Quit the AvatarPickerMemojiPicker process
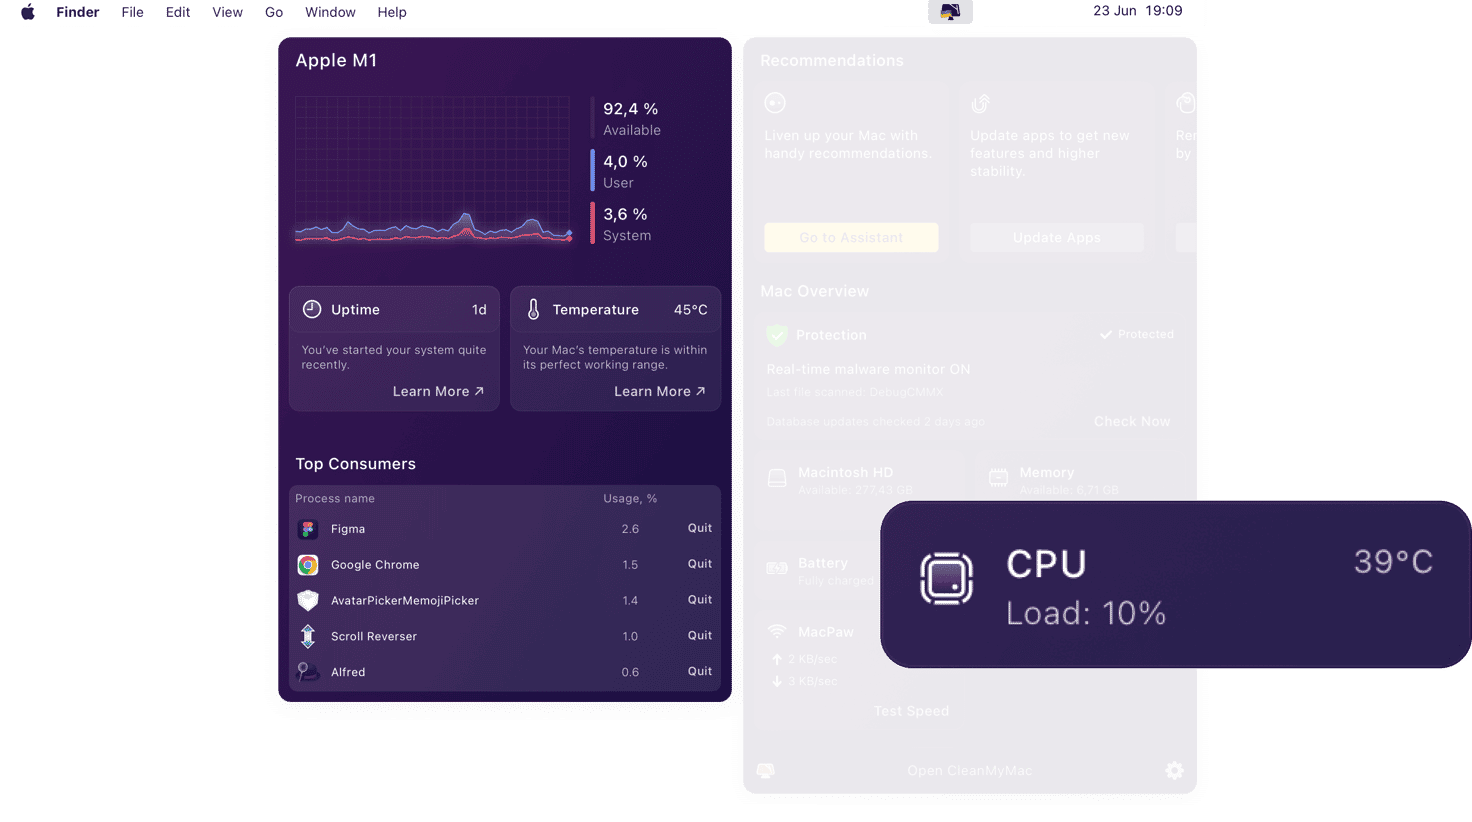1472x822 pixels. 700,600
